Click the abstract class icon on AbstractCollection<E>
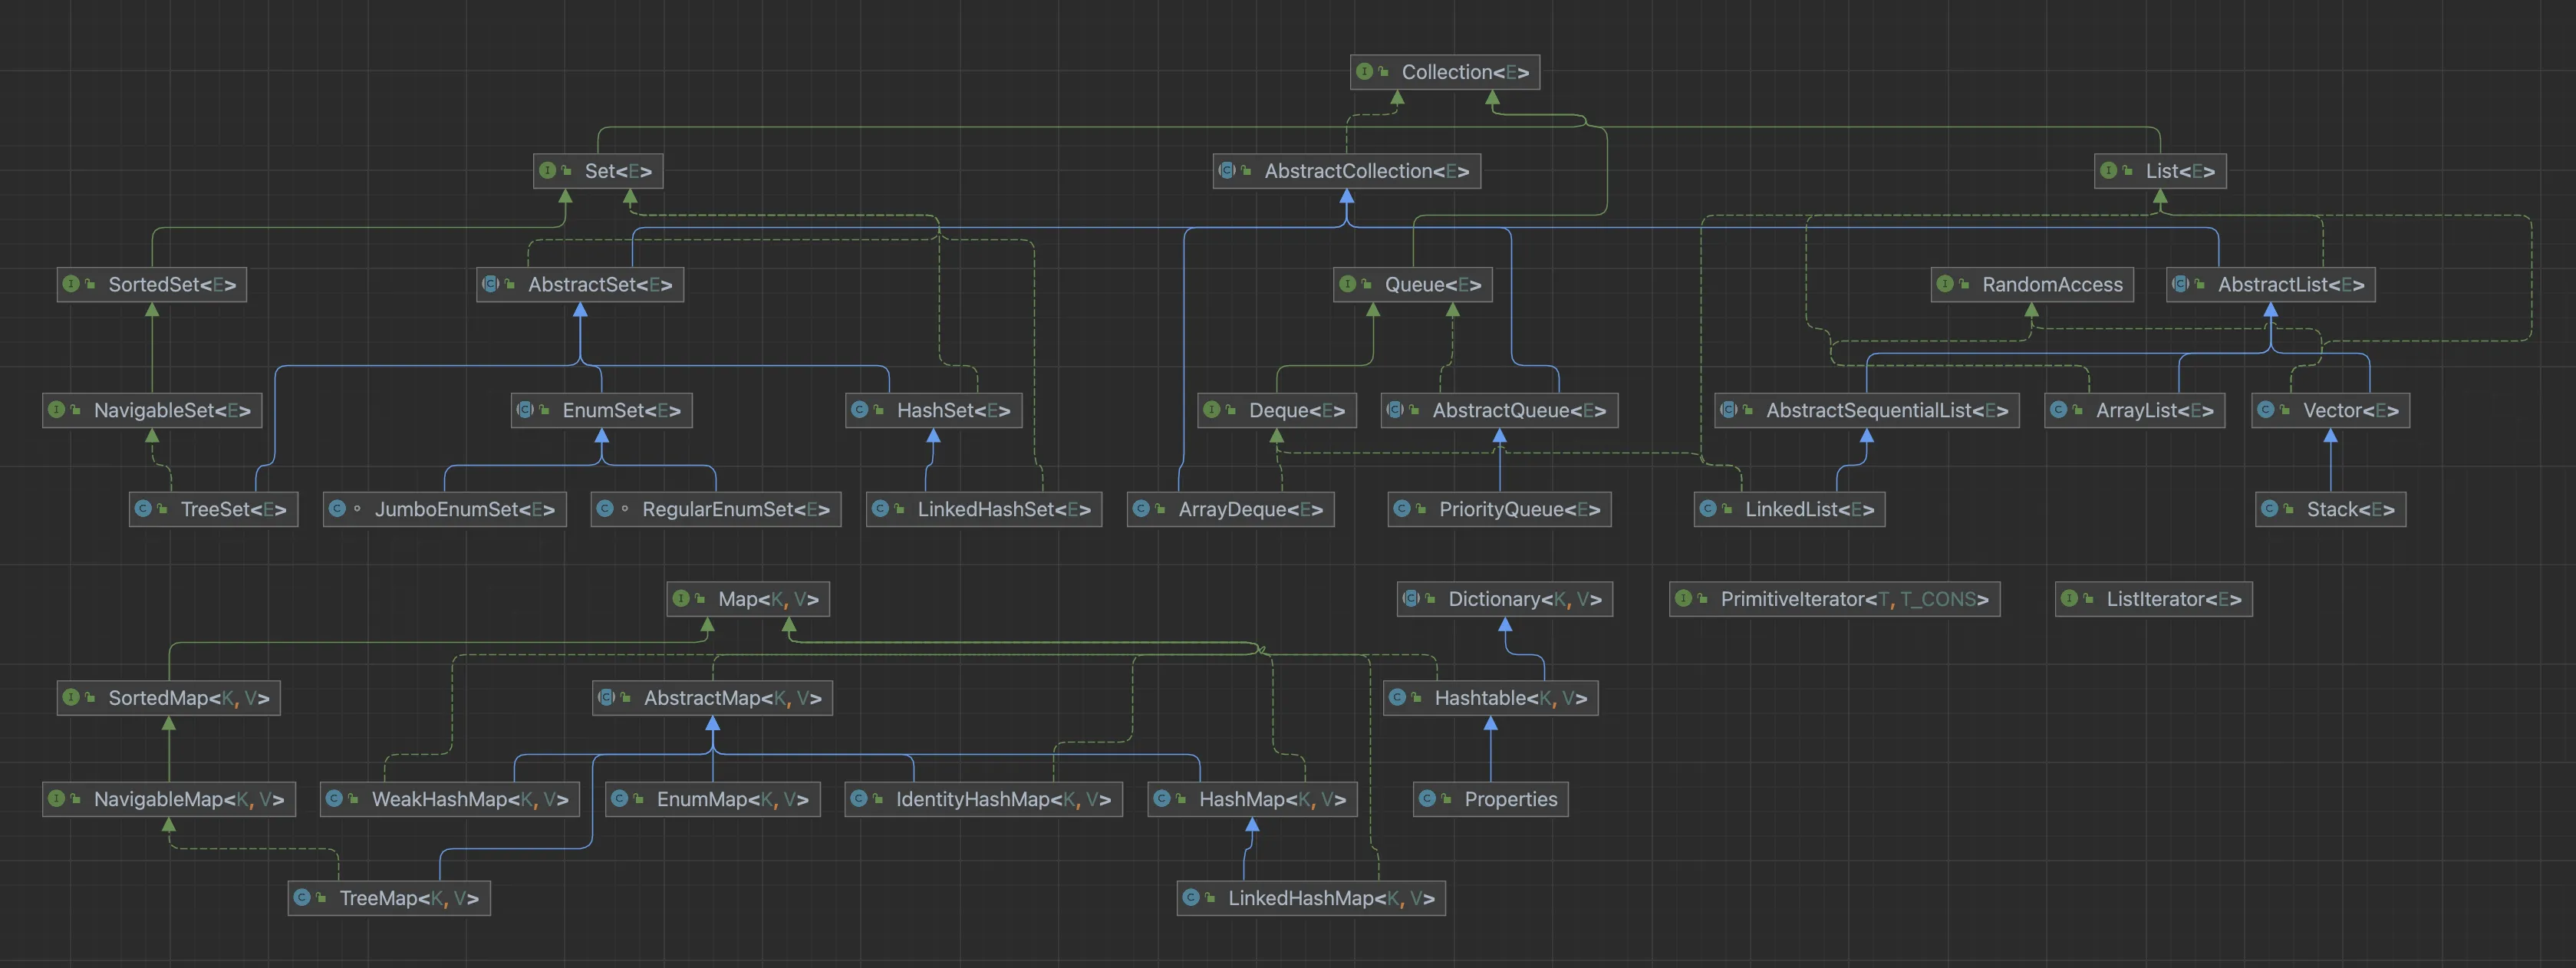Image resolution: width=2576 pixels, height=968 pixels. [x=1227, y=171]
